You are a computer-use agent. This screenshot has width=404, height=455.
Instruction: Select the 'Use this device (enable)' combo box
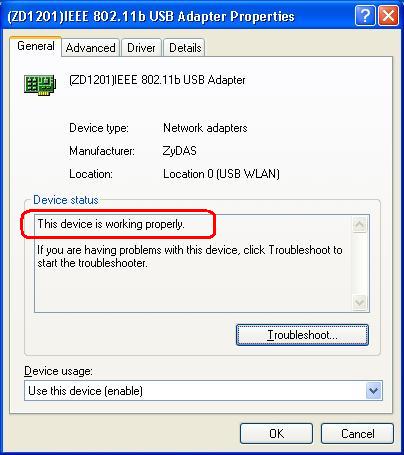(x=203, y=391)
